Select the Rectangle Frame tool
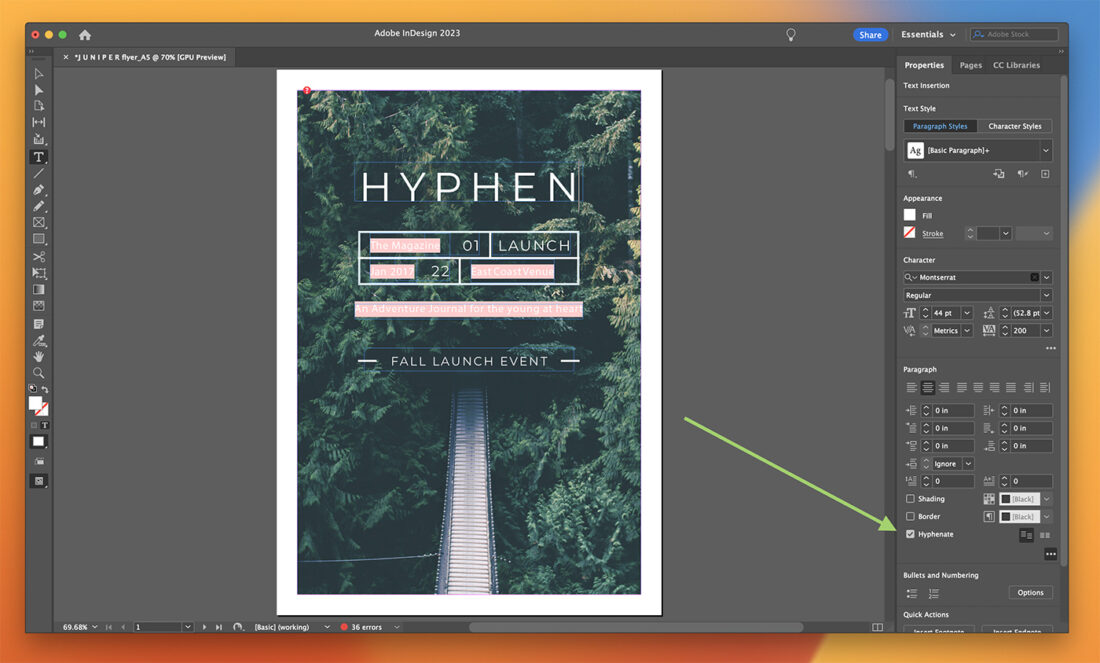This screenshot has height=663, width=1100. [x=39, y=223]
